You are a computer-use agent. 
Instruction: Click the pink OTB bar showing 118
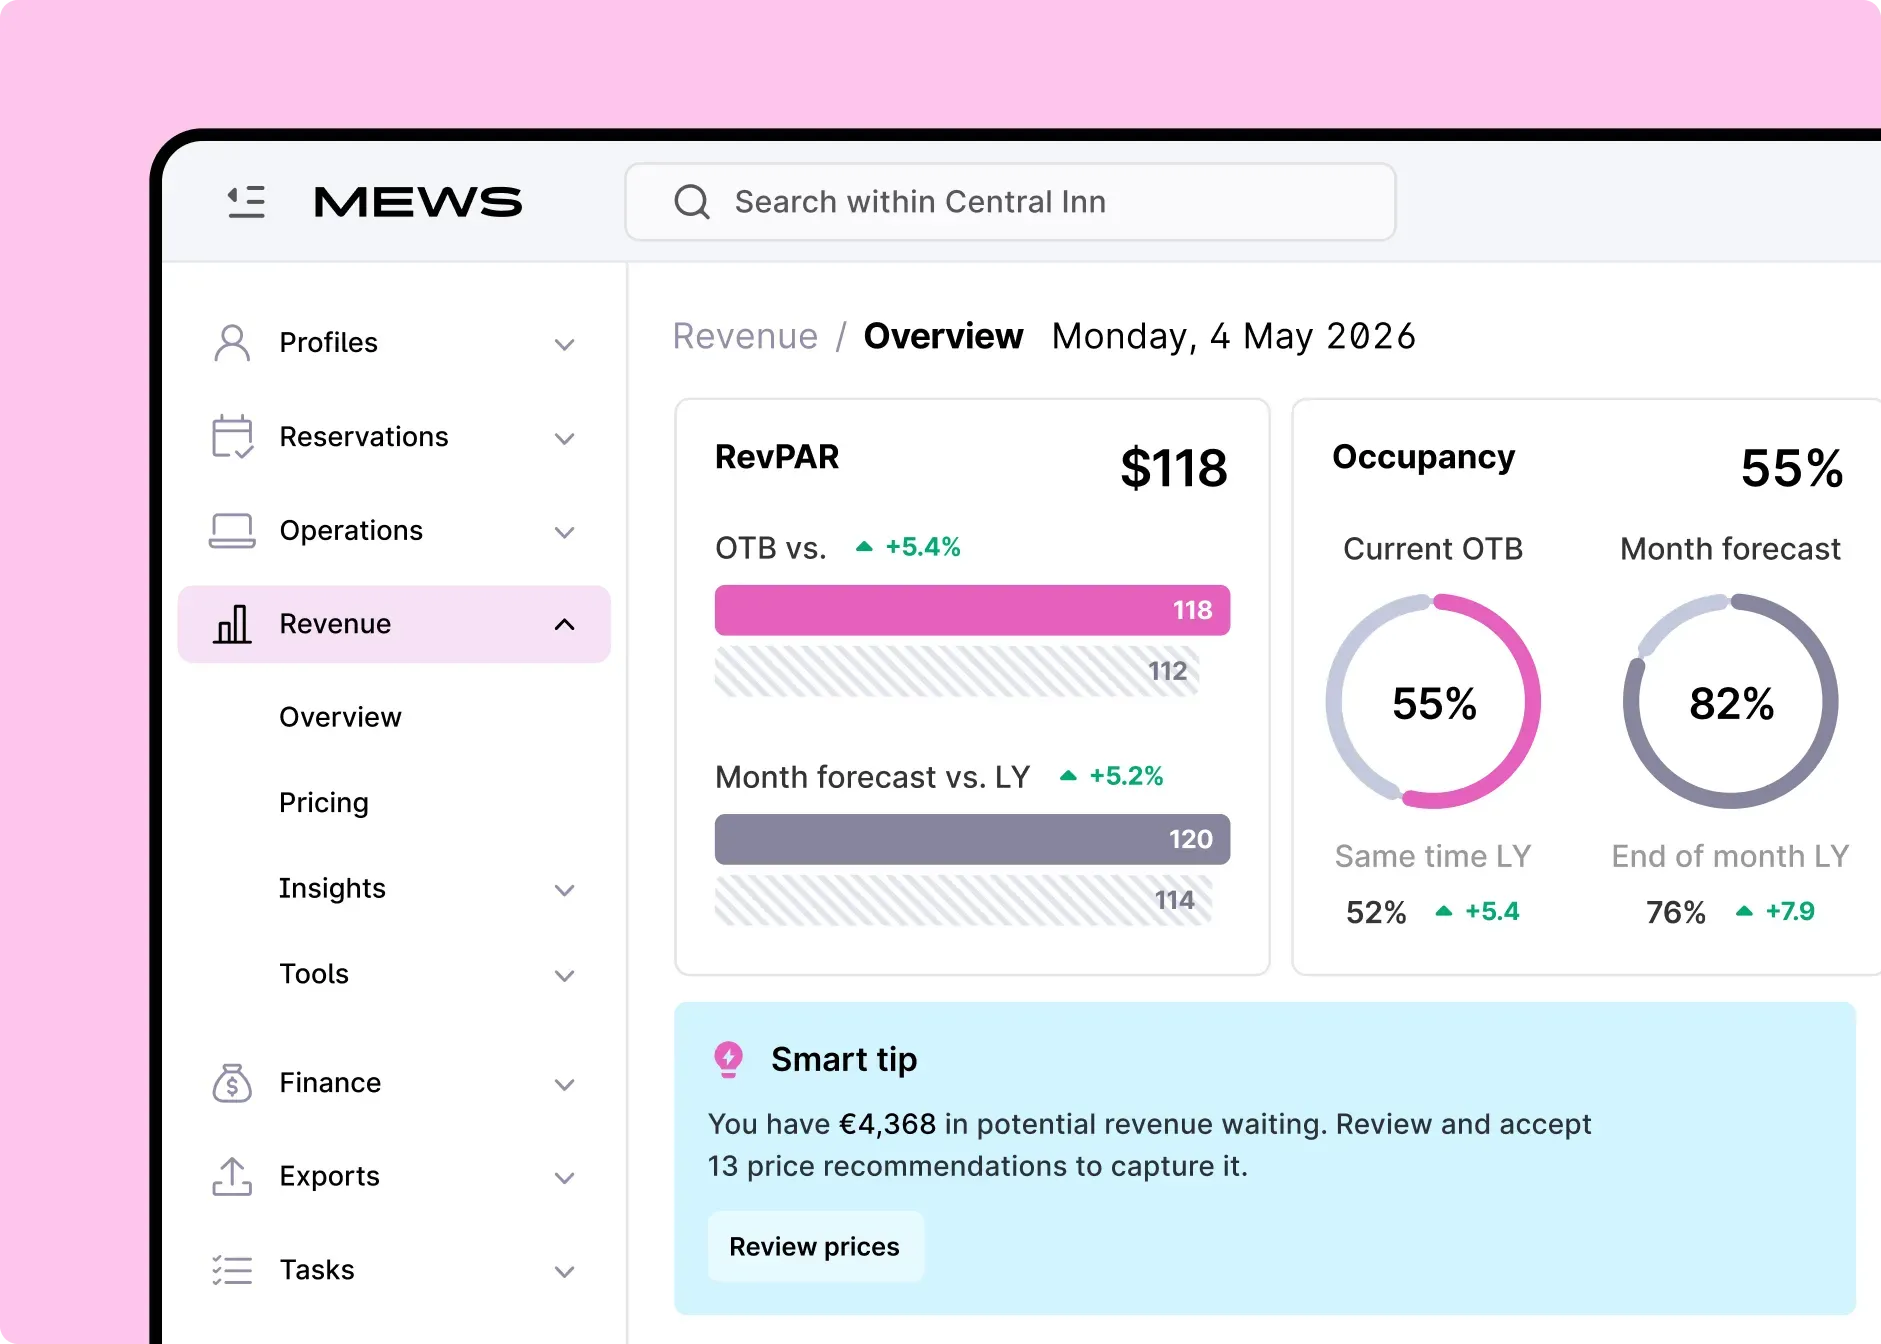(972, 610)
